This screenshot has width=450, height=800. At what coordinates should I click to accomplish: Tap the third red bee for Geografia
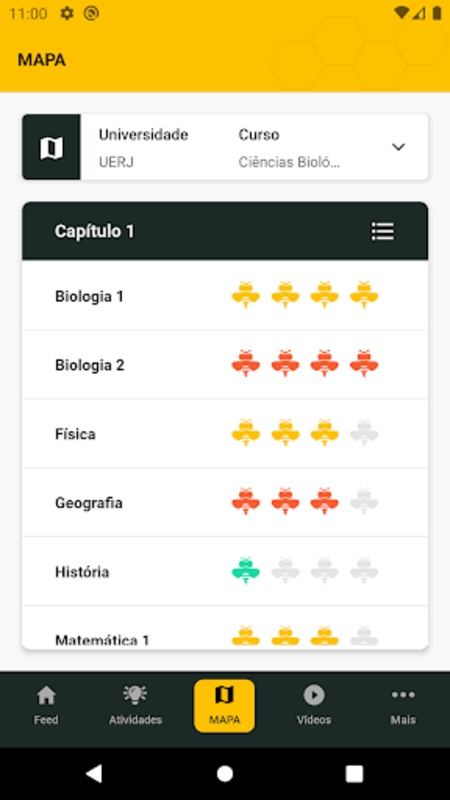tap(324, 502)
